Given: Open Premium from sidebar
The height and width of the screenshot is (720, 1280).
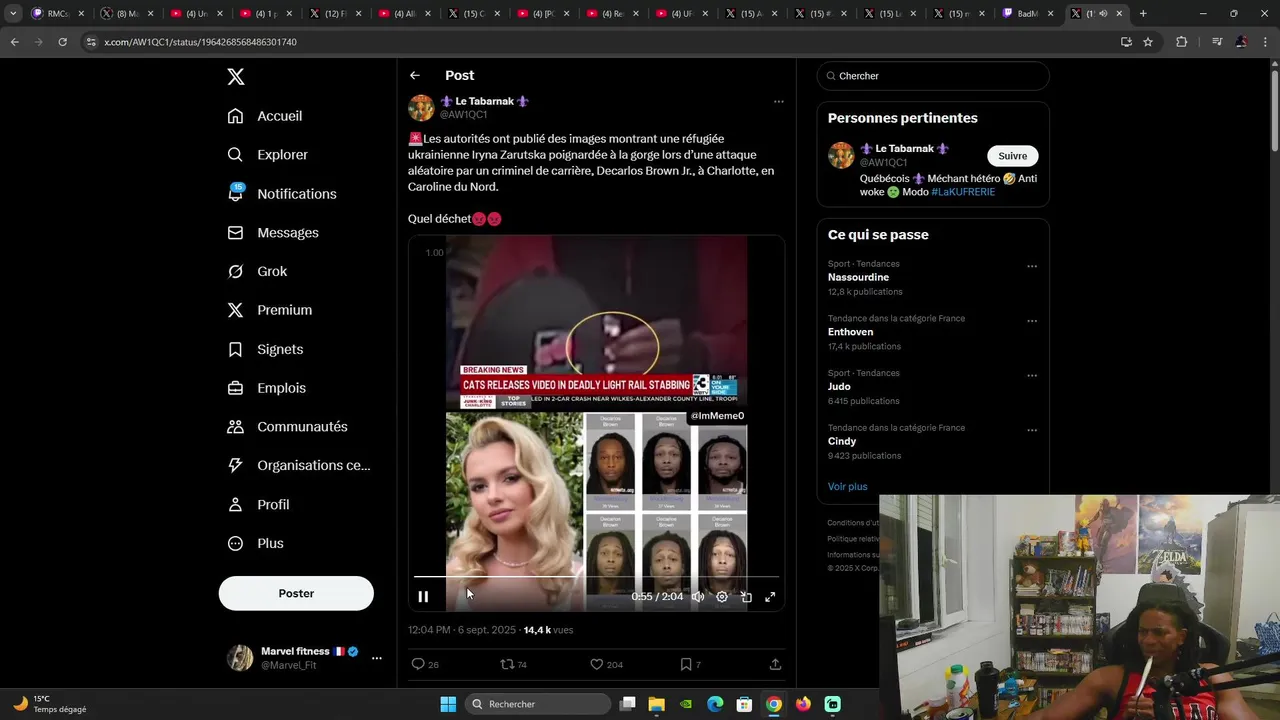Looking at the screenshot, I should point(270,310).
